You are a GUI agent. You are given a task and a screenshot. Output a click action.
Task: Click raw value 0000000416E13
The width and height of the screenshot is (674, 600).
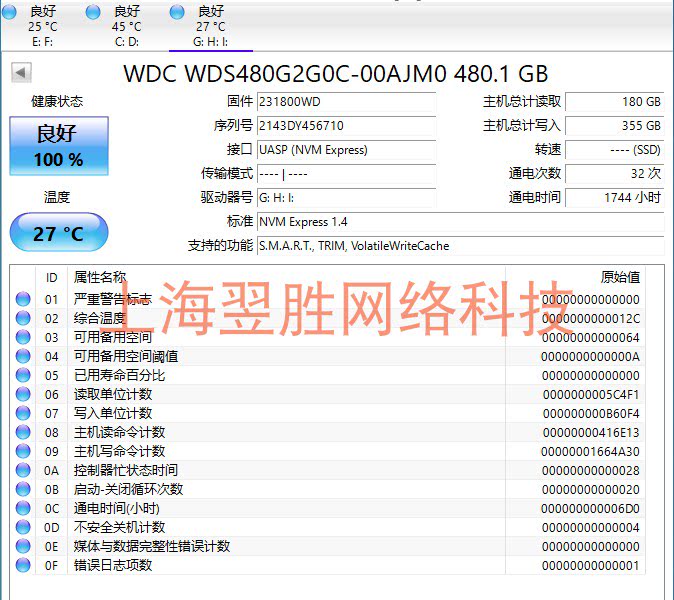(591, 432)
